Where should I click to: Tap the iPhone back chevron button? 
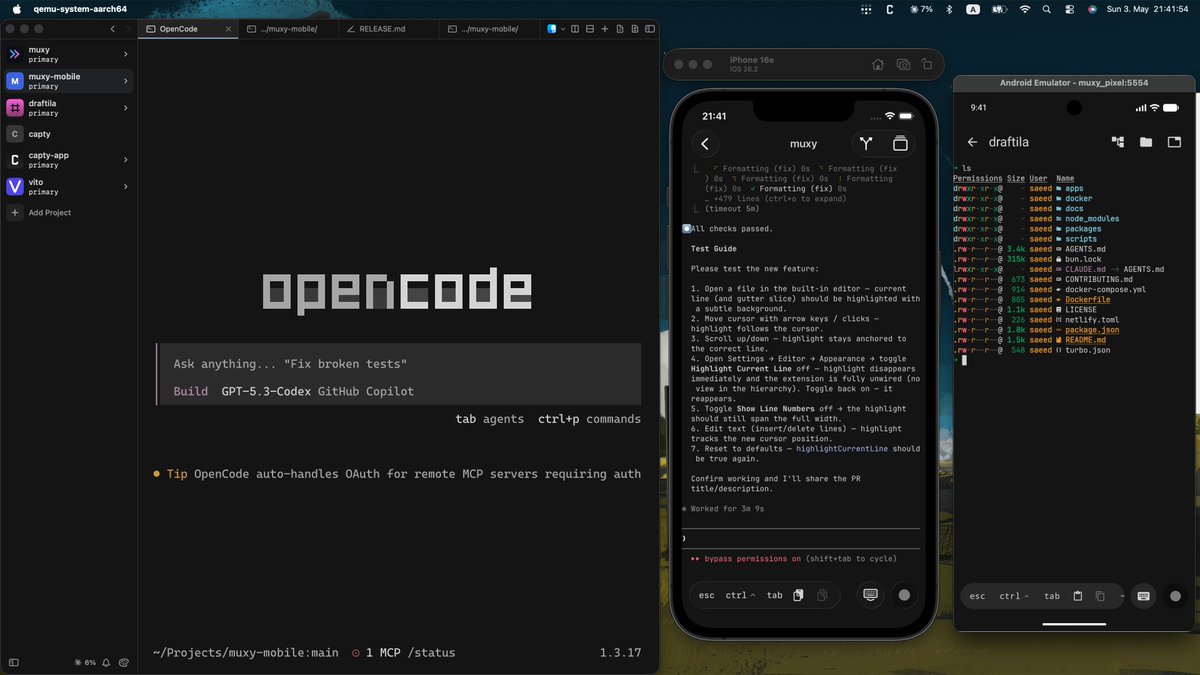pyautogui.click(x=705, y=144)
